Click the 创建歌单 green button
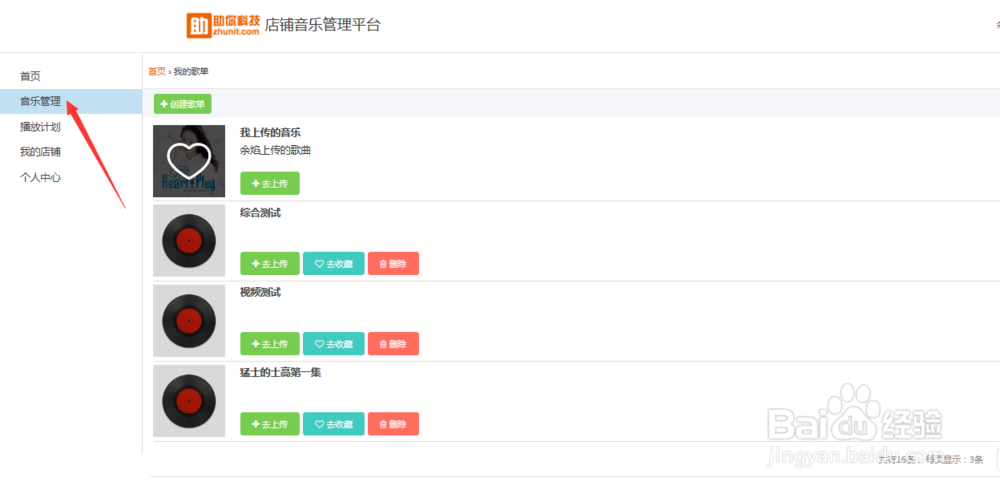This screenshot has width=1000, height=490. coord(182,104)
